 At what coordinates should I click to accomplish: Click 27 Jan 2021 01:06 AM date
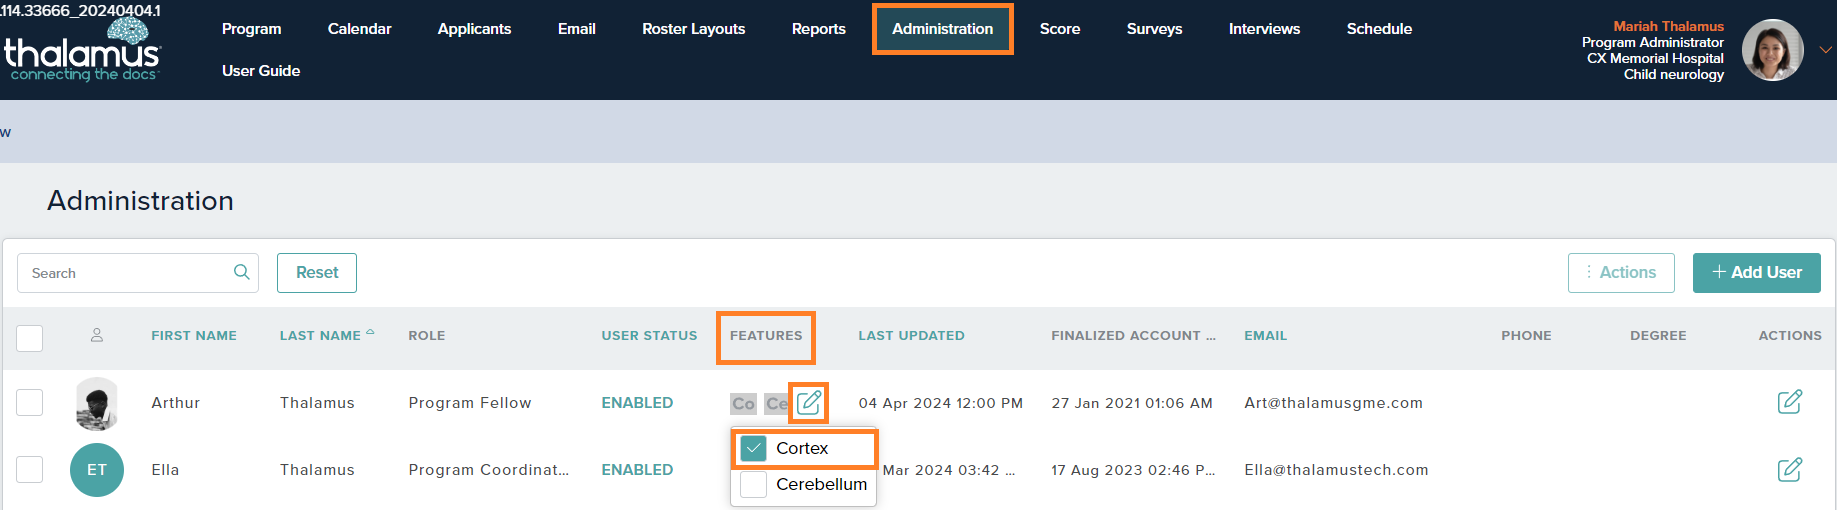1132,403
